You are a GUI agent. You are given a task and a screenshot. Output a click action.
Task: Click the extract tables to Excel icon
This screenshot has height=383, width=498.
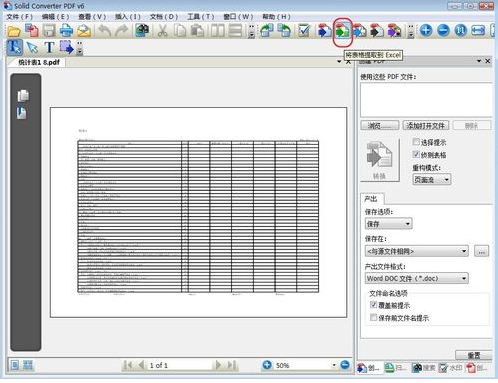(x=342, y=31)
